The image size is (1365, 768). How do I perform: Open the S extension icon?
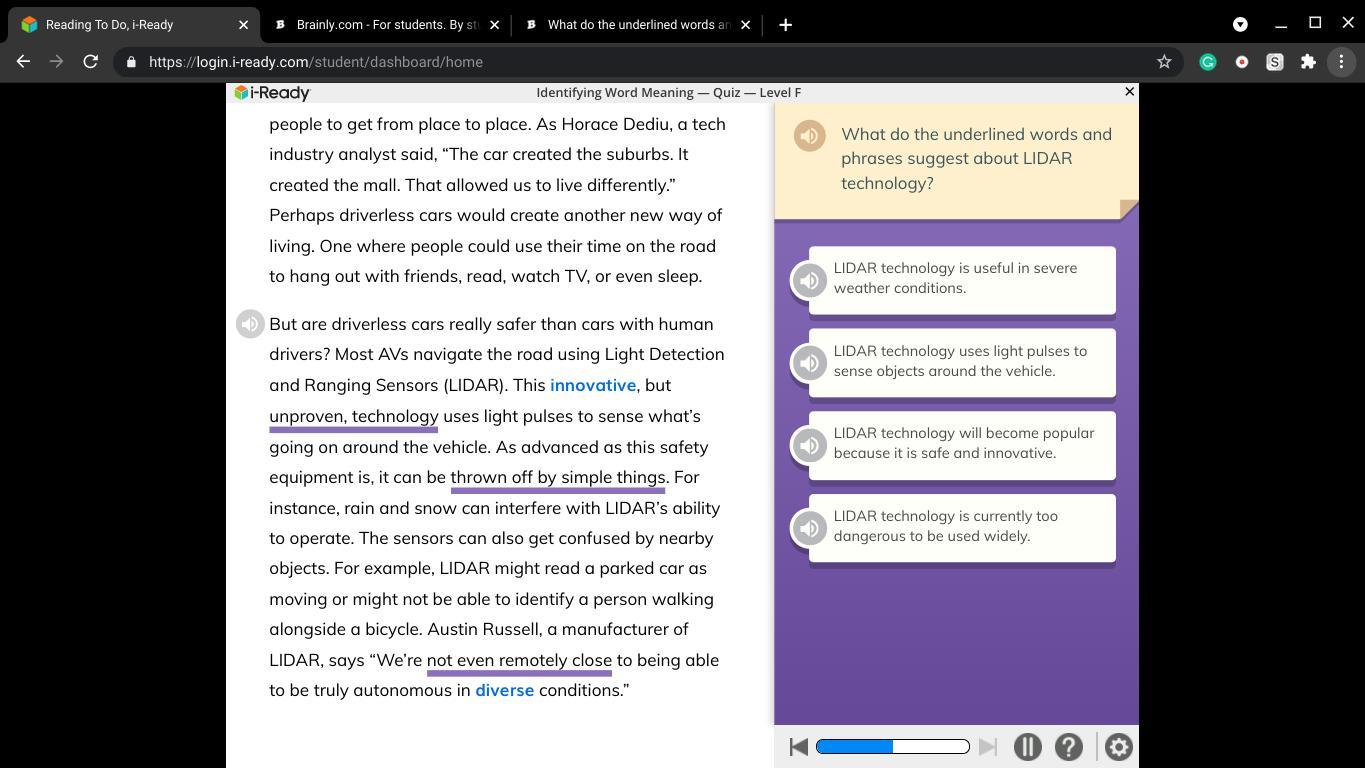(x=1275, y=62)
